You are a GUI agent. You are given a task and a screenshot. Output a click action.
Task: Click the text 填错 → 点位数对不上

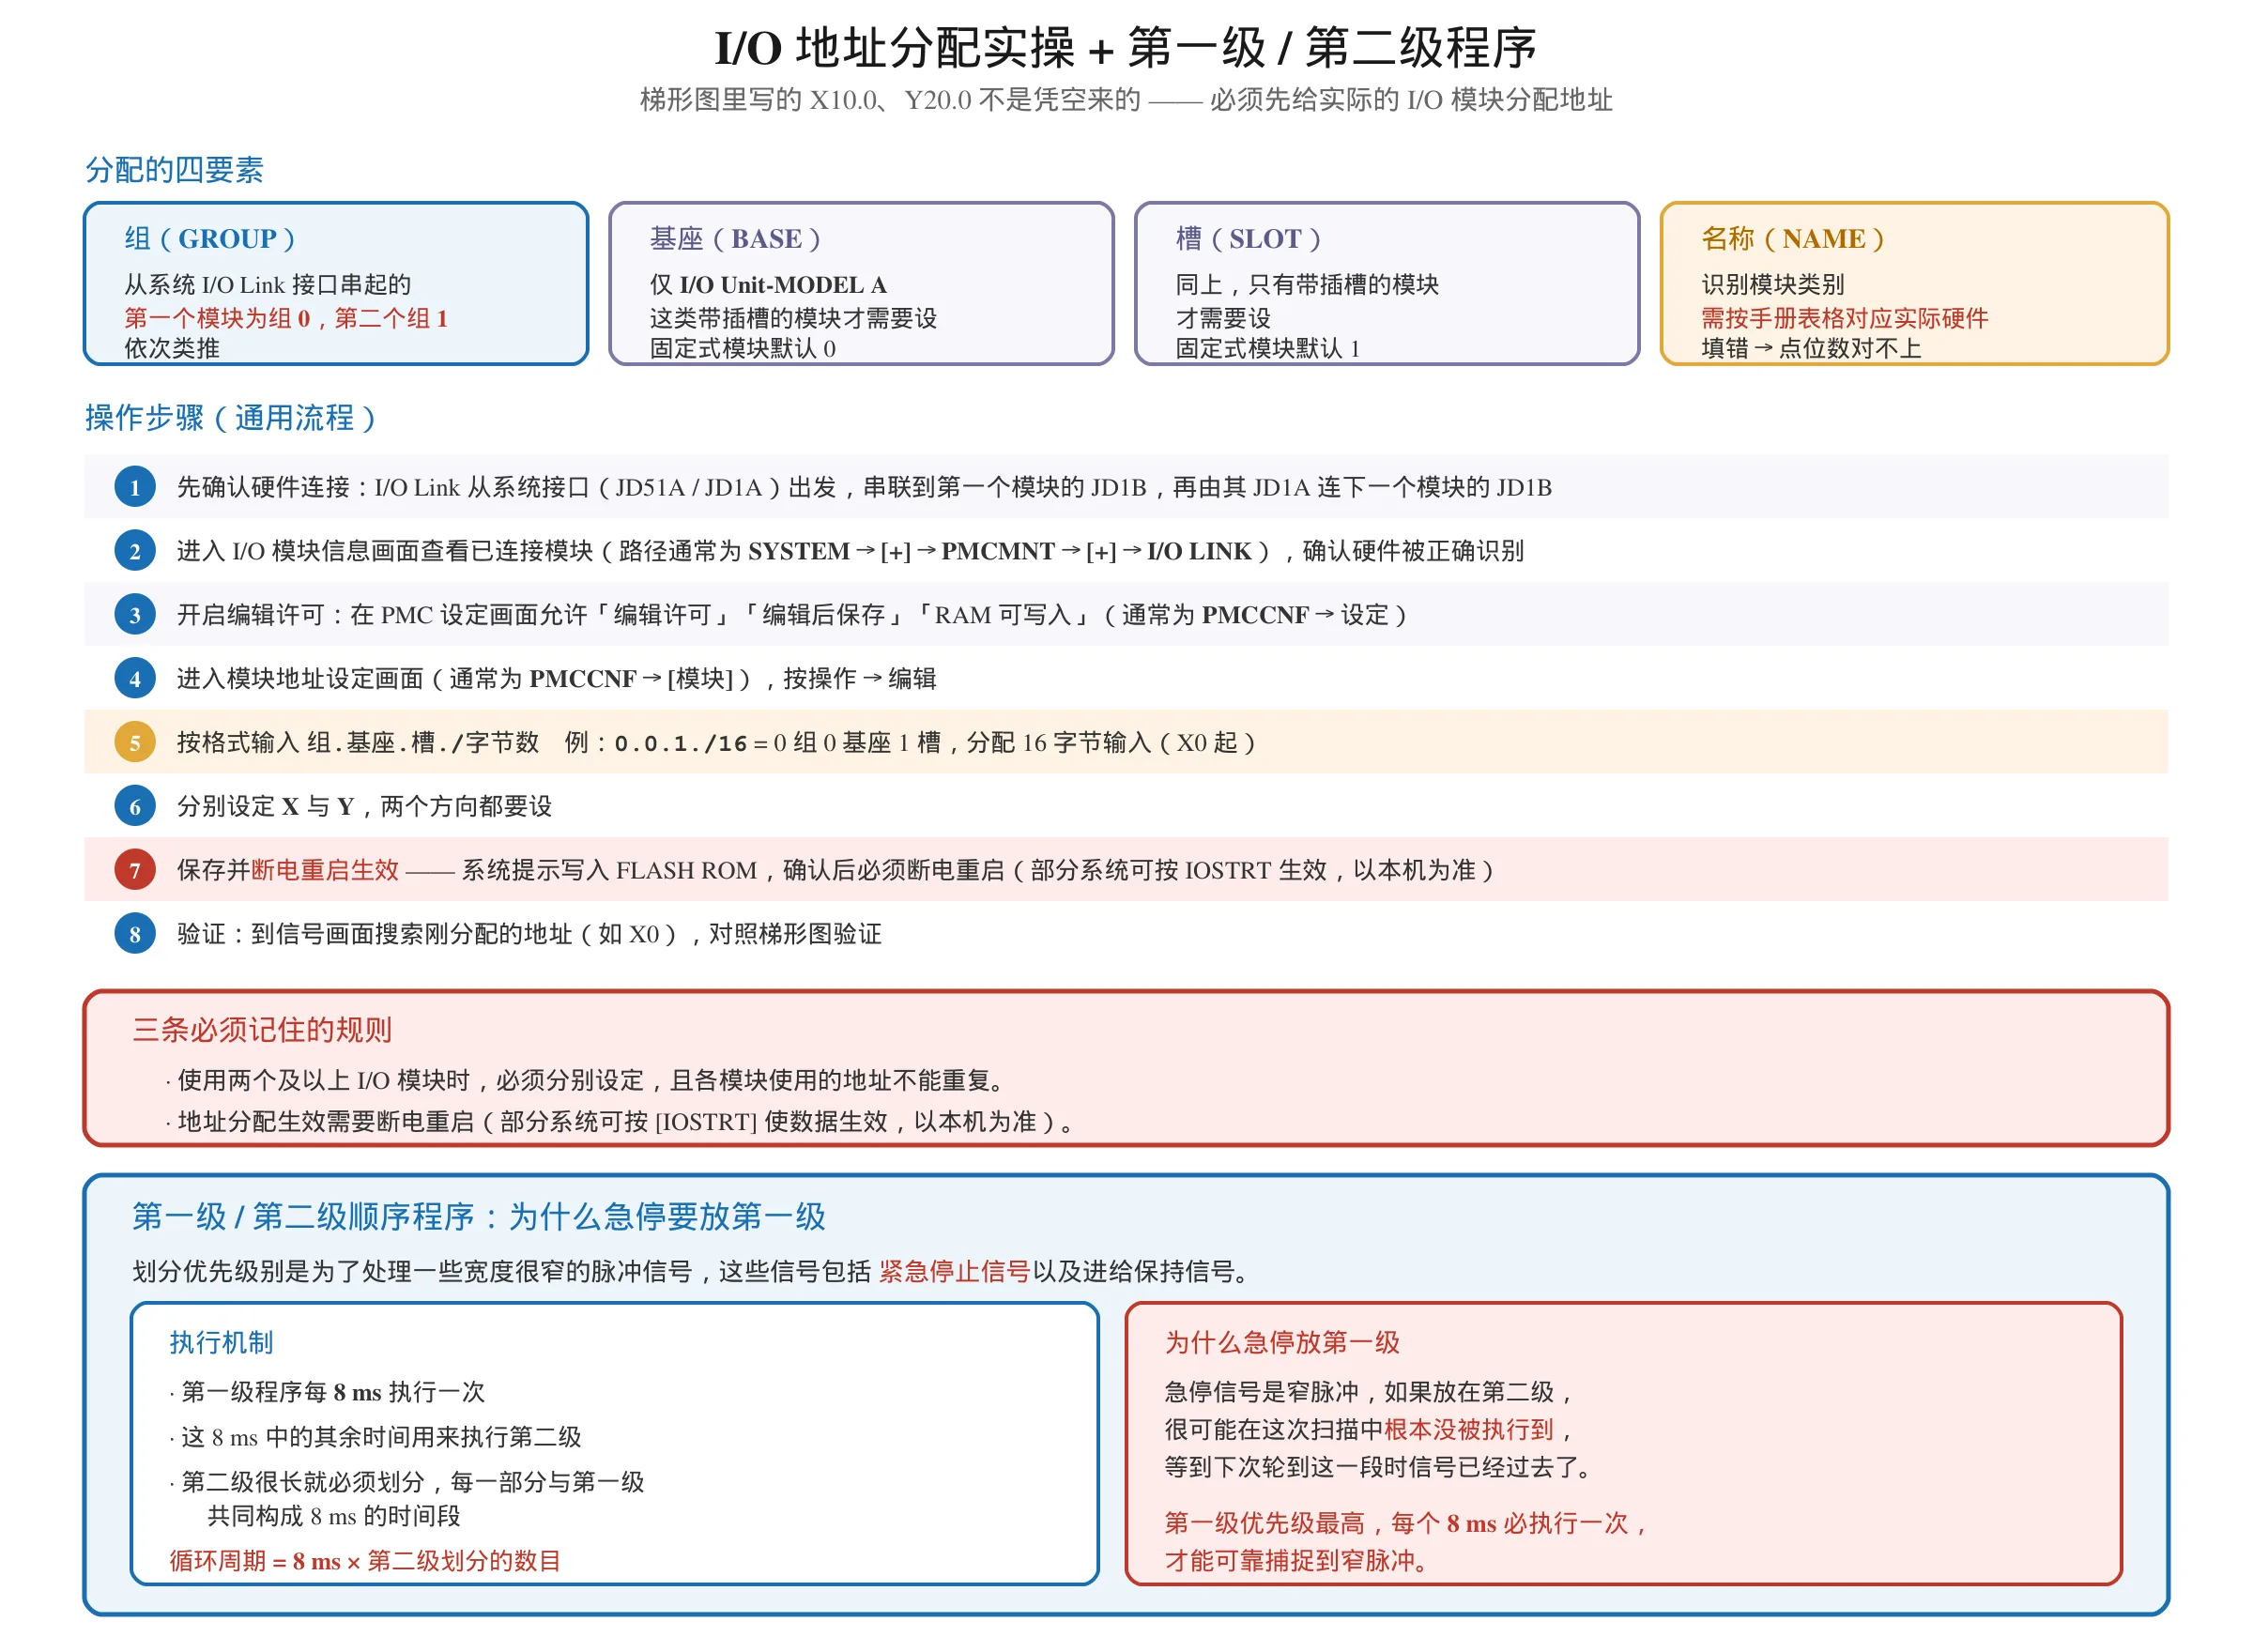pos(1812,348)
